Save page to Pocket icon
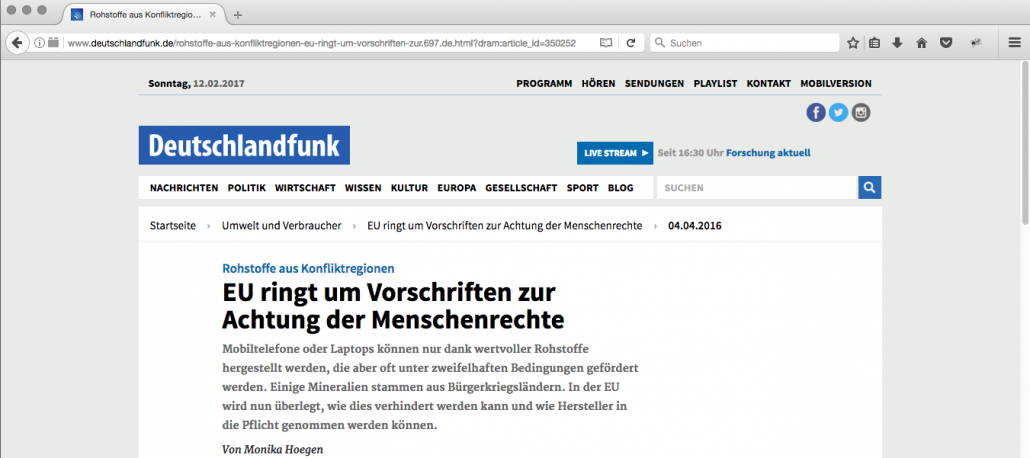1030x458 pixels. (946, 43)
